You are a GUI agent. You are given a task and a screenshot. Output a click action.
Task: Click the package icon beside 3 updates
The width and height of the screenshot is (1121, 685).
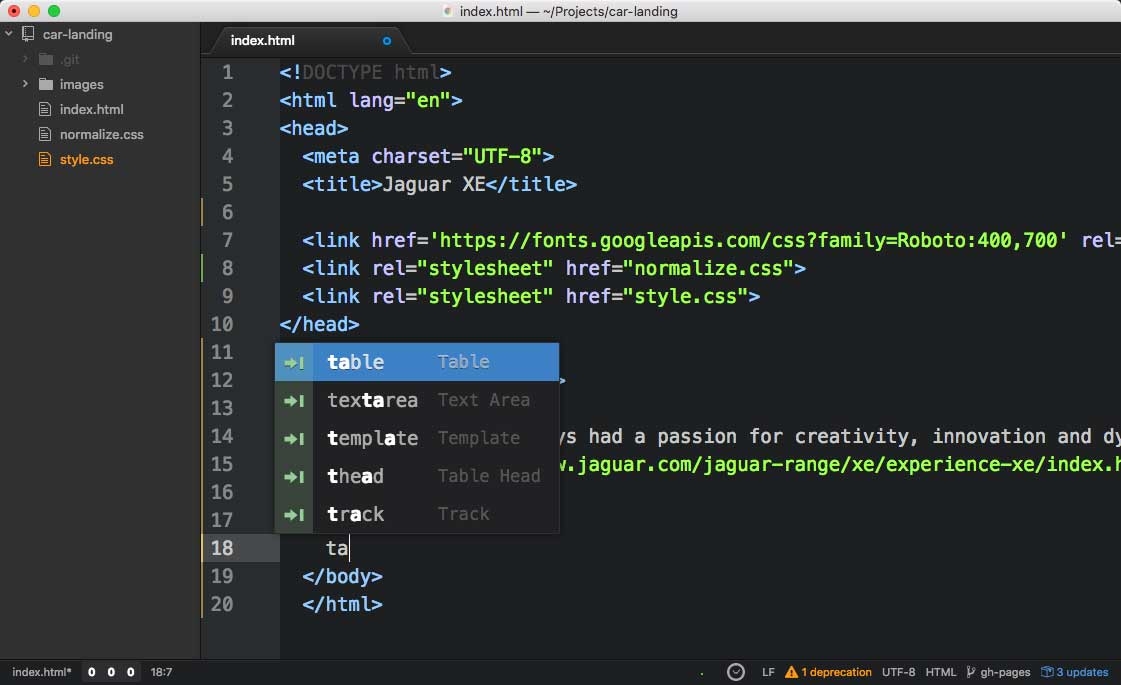tap(1047, 672)
